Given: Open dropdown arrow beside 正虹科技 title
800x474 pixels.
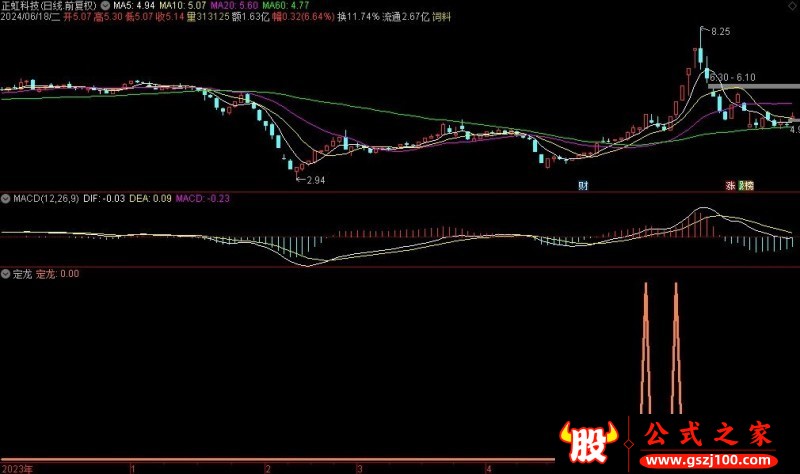Looking at the screenshot, I should (105, 6).
